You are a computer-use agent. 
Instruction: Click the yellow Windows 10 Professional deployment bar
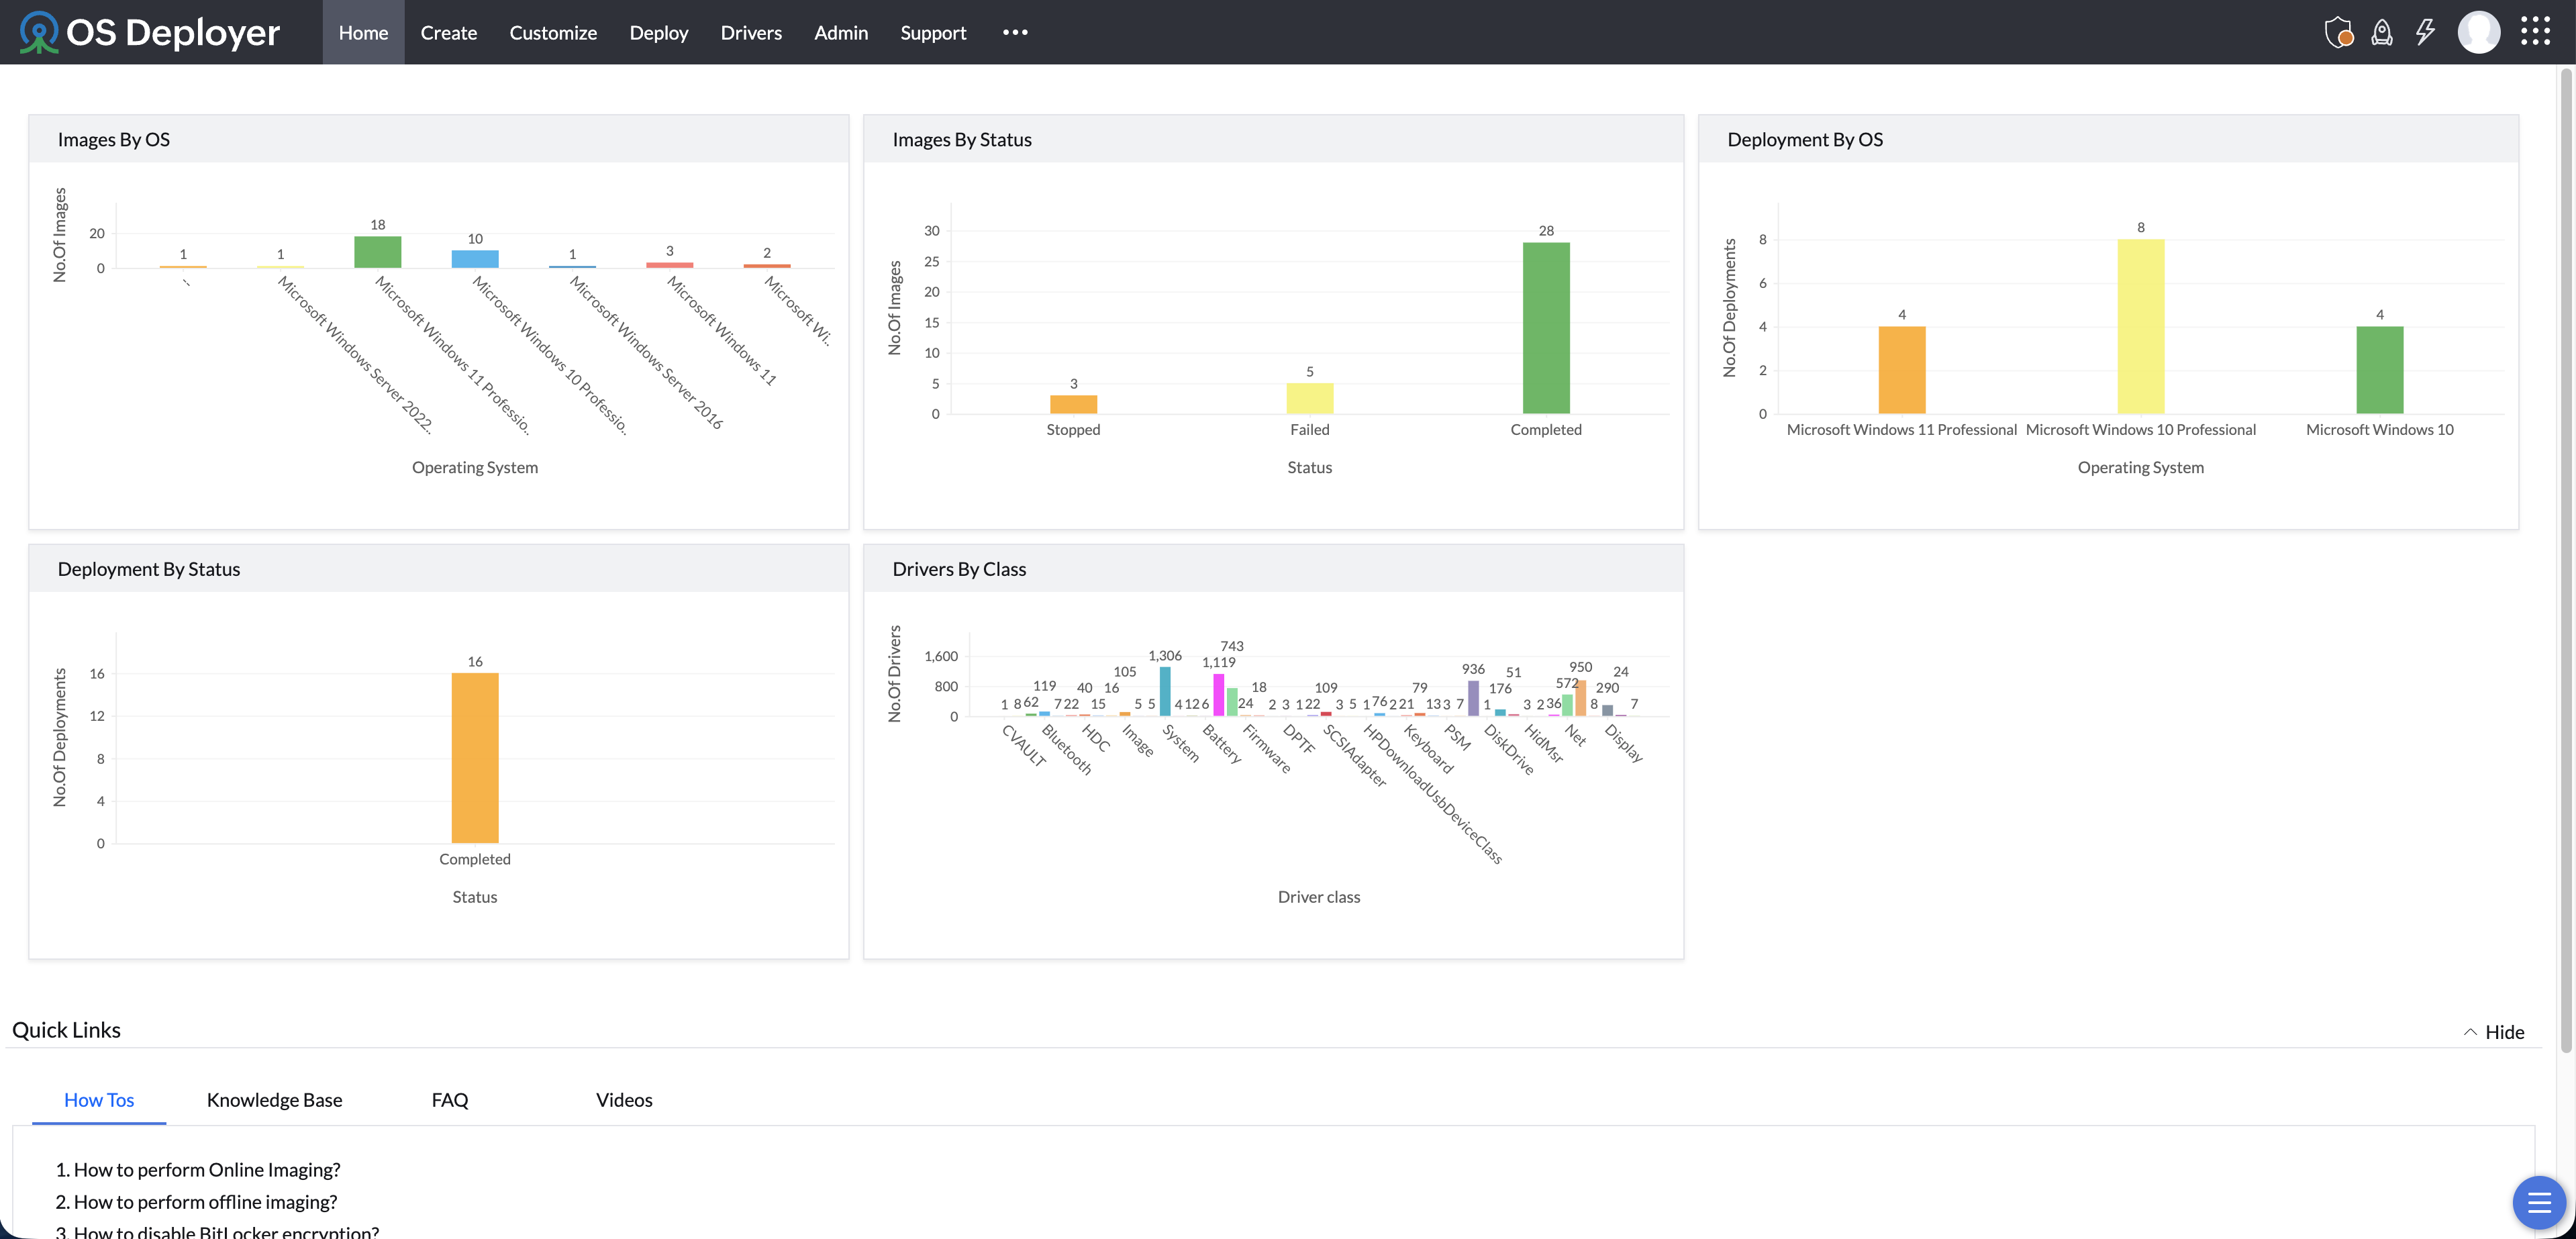(x=2140, y=326)
